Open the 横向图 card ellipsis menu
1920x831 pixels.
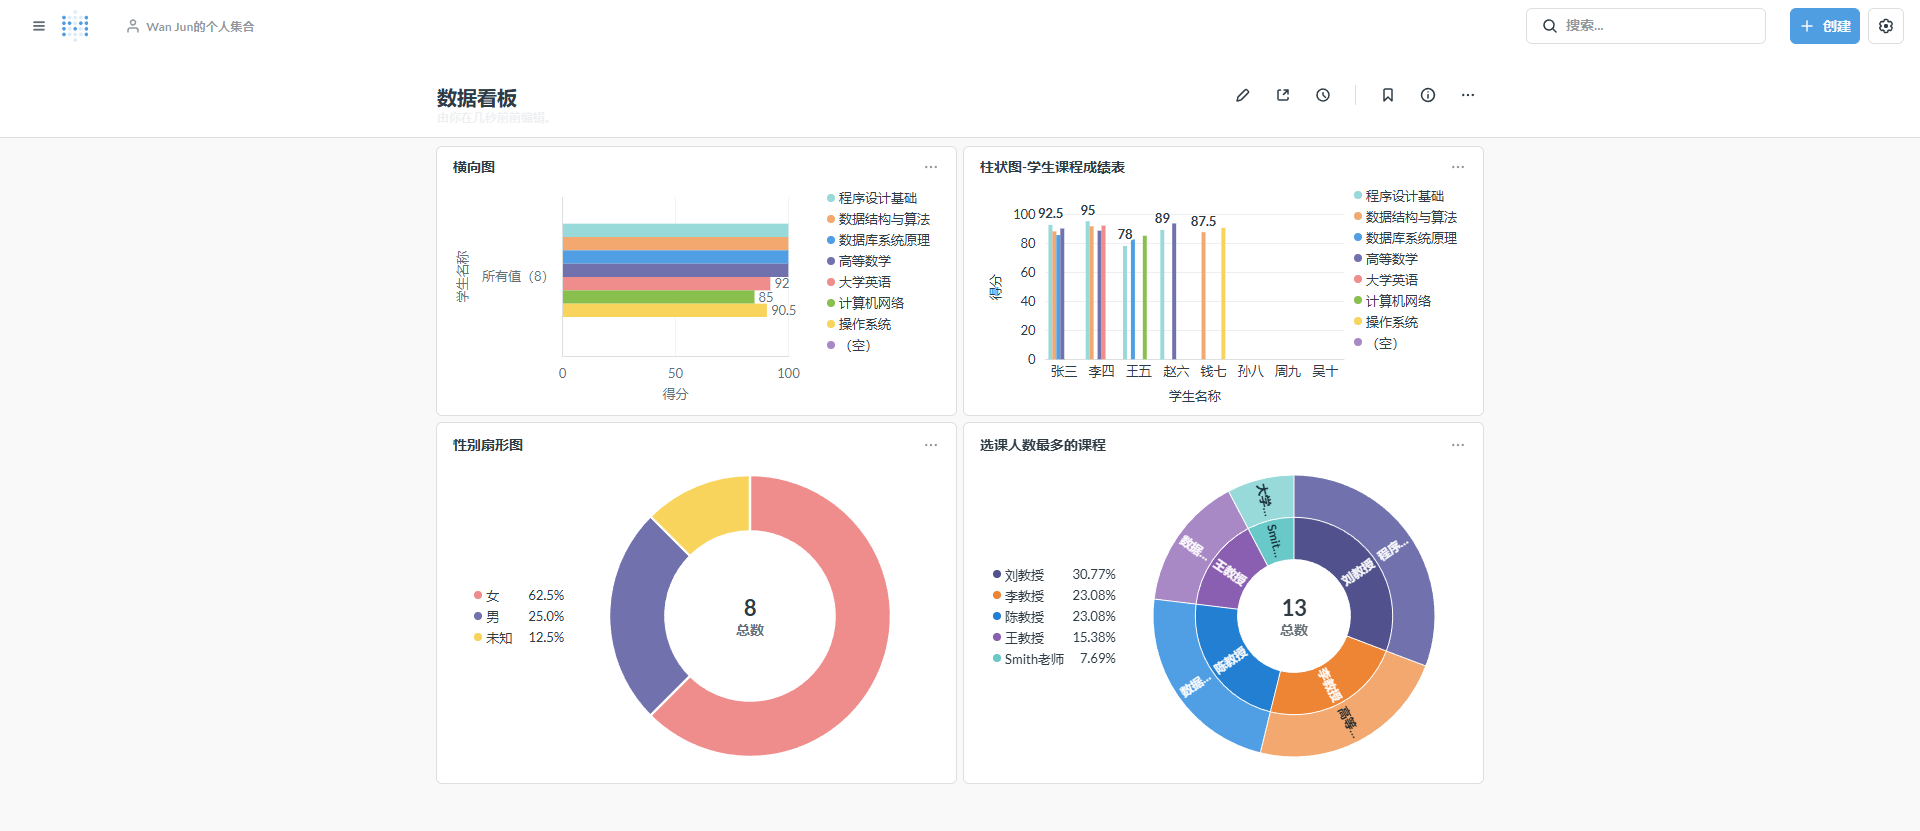931,167
